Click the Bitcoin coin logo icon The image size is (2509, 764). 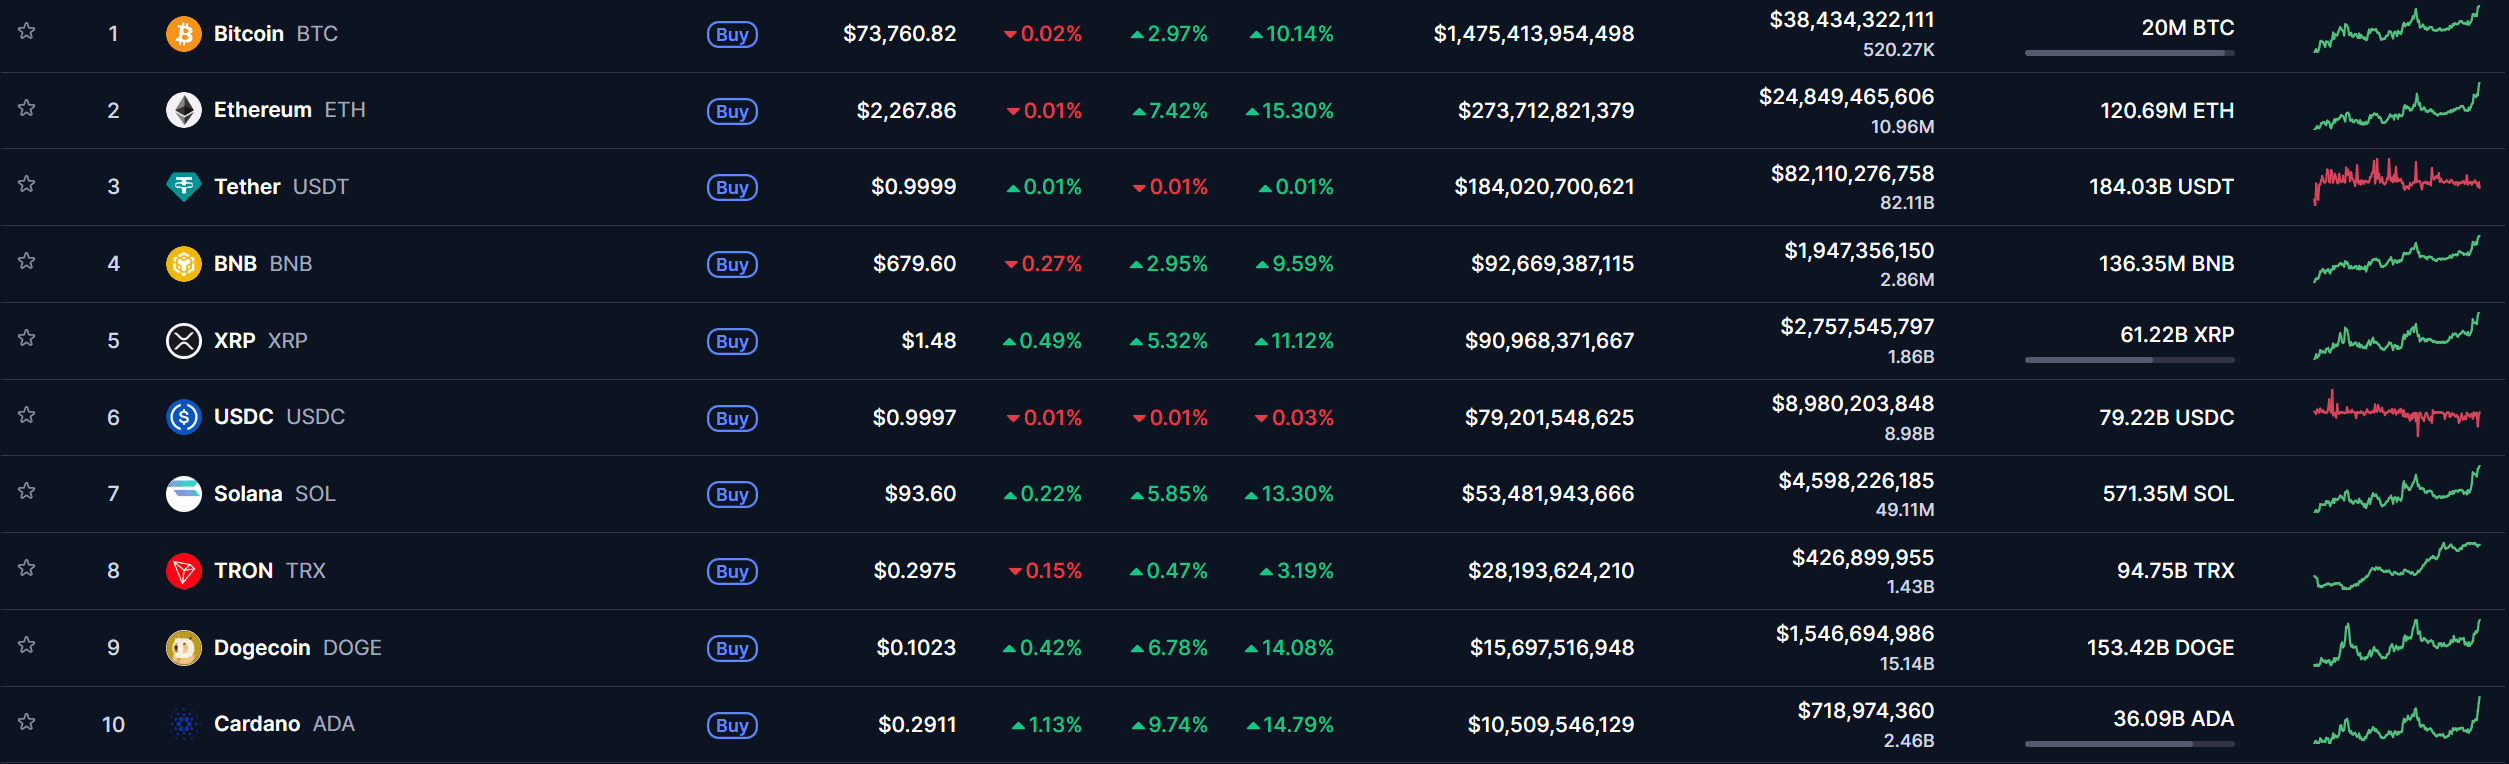183,34
